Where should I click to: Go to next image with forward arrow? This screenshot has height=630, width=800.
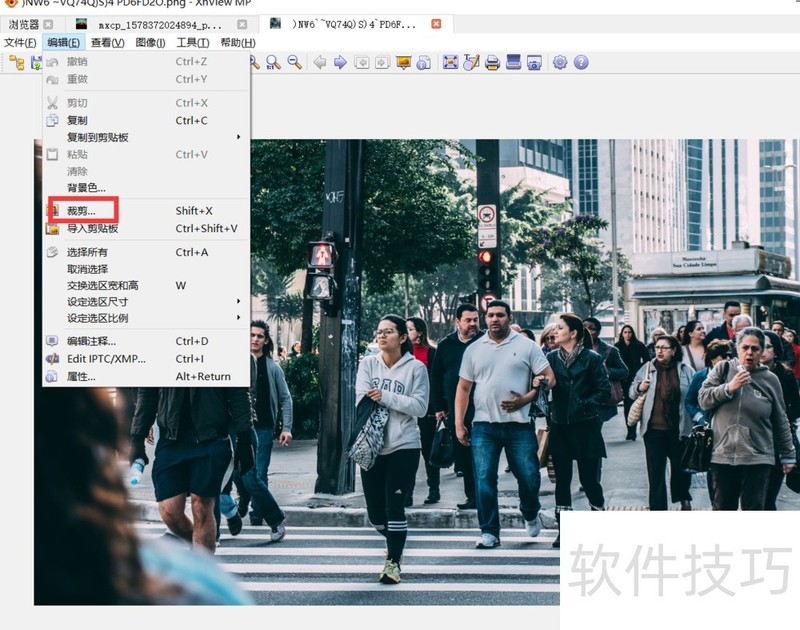tap(339, 62)
